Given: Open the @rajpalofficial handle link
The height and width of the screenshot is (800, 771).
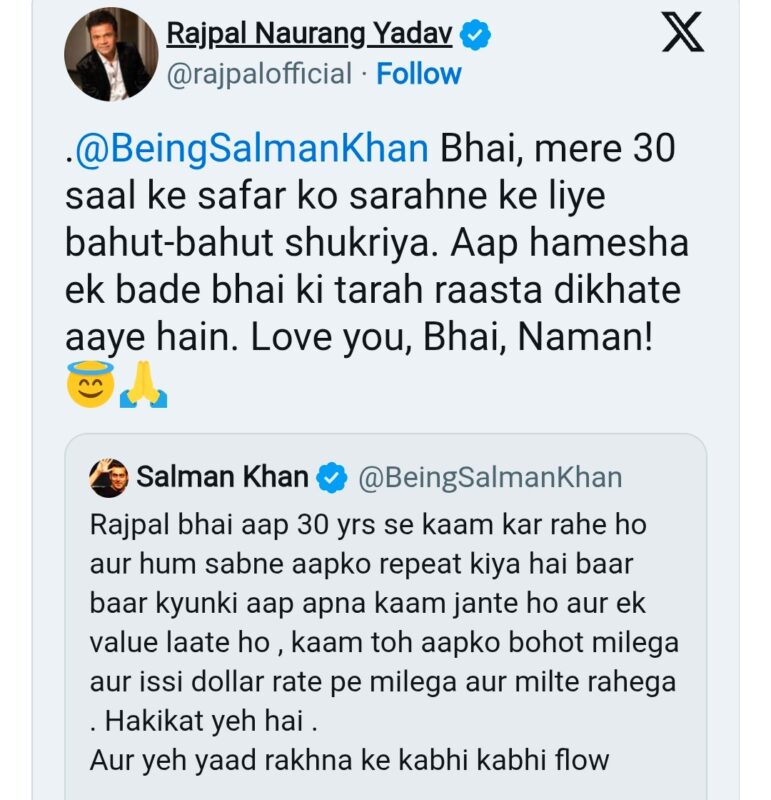Looking at the screenshot, I should coord(259,74).
